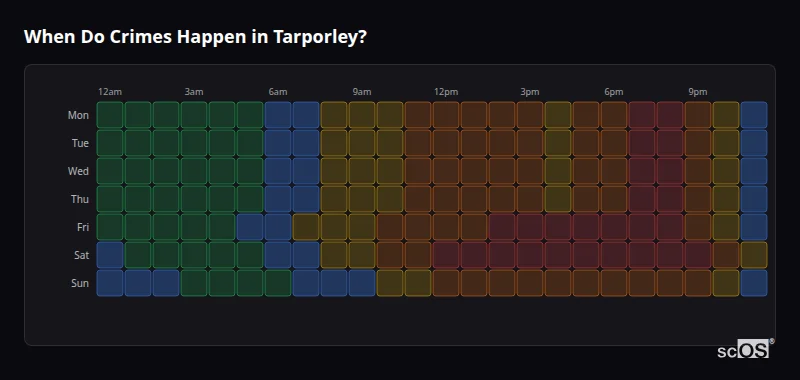Click the "3pm" column label
This screenshot has height=380, width=800.
click(x=530, y=92)
